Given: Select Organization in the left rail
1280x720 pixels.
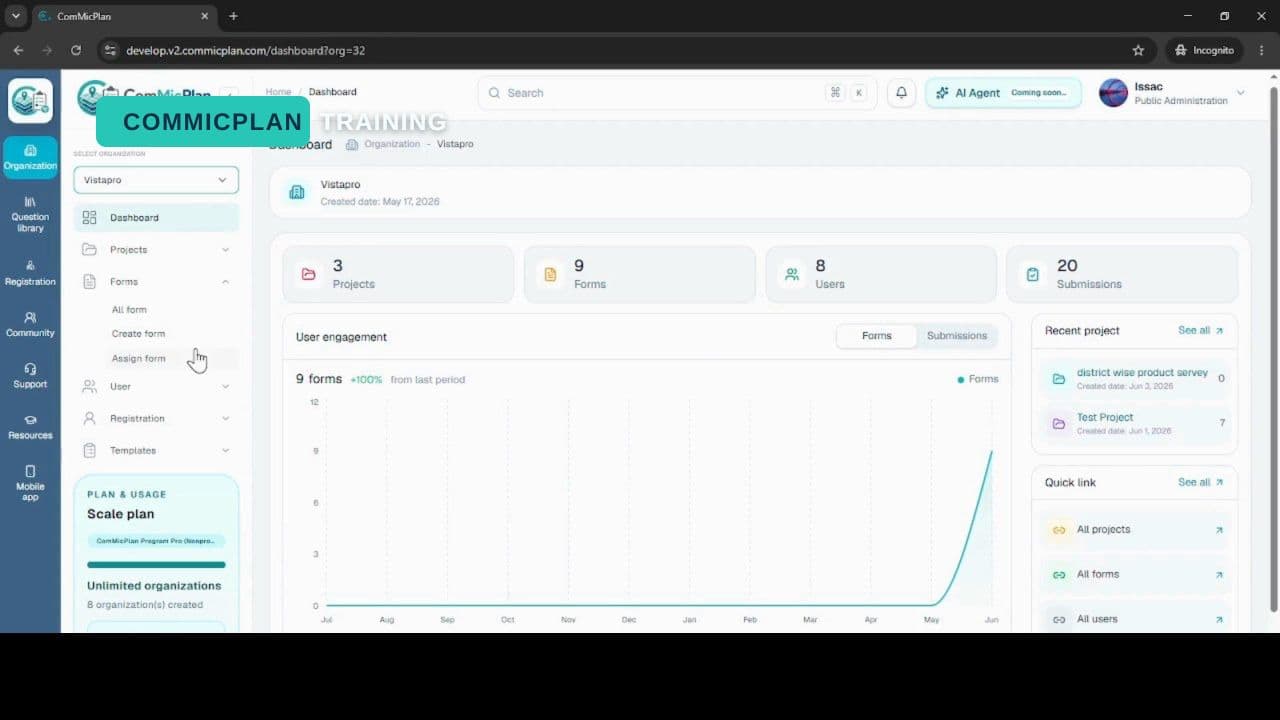Looking at the screenshot, I should pos(30,157).
